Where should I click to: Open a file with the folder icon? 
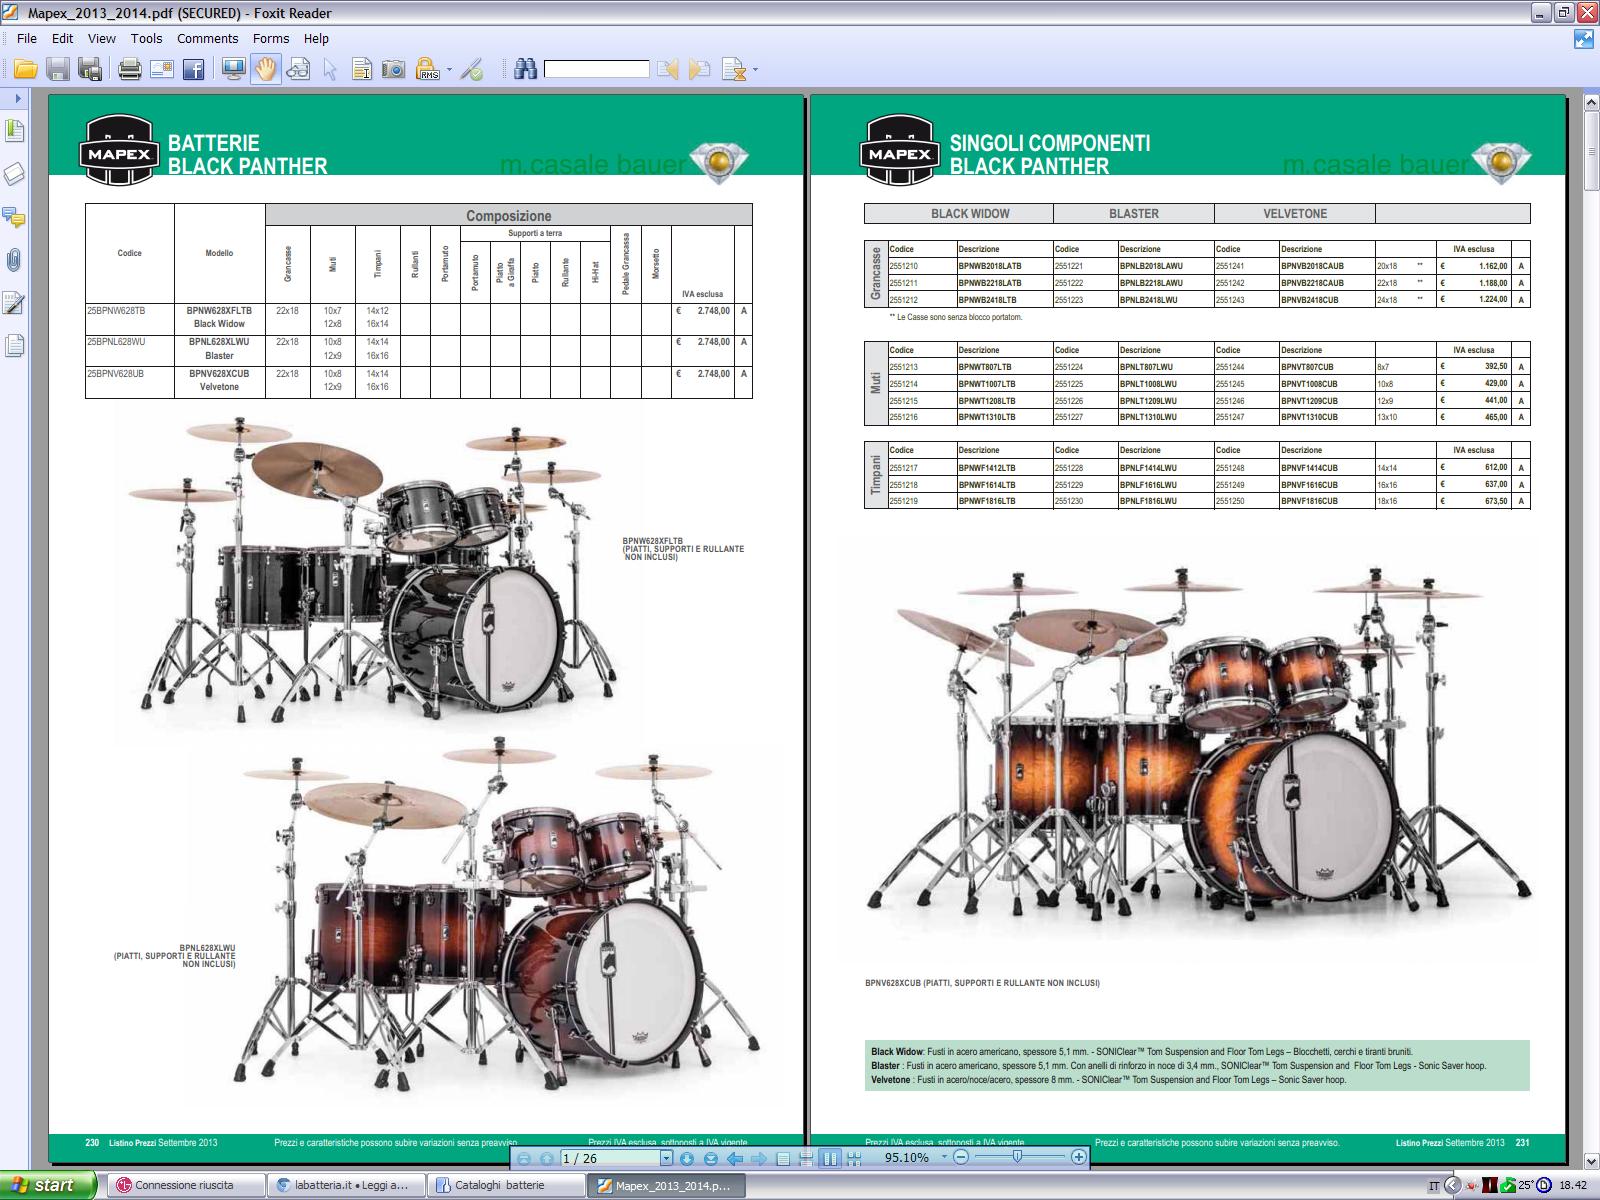(x=26, y=69)
